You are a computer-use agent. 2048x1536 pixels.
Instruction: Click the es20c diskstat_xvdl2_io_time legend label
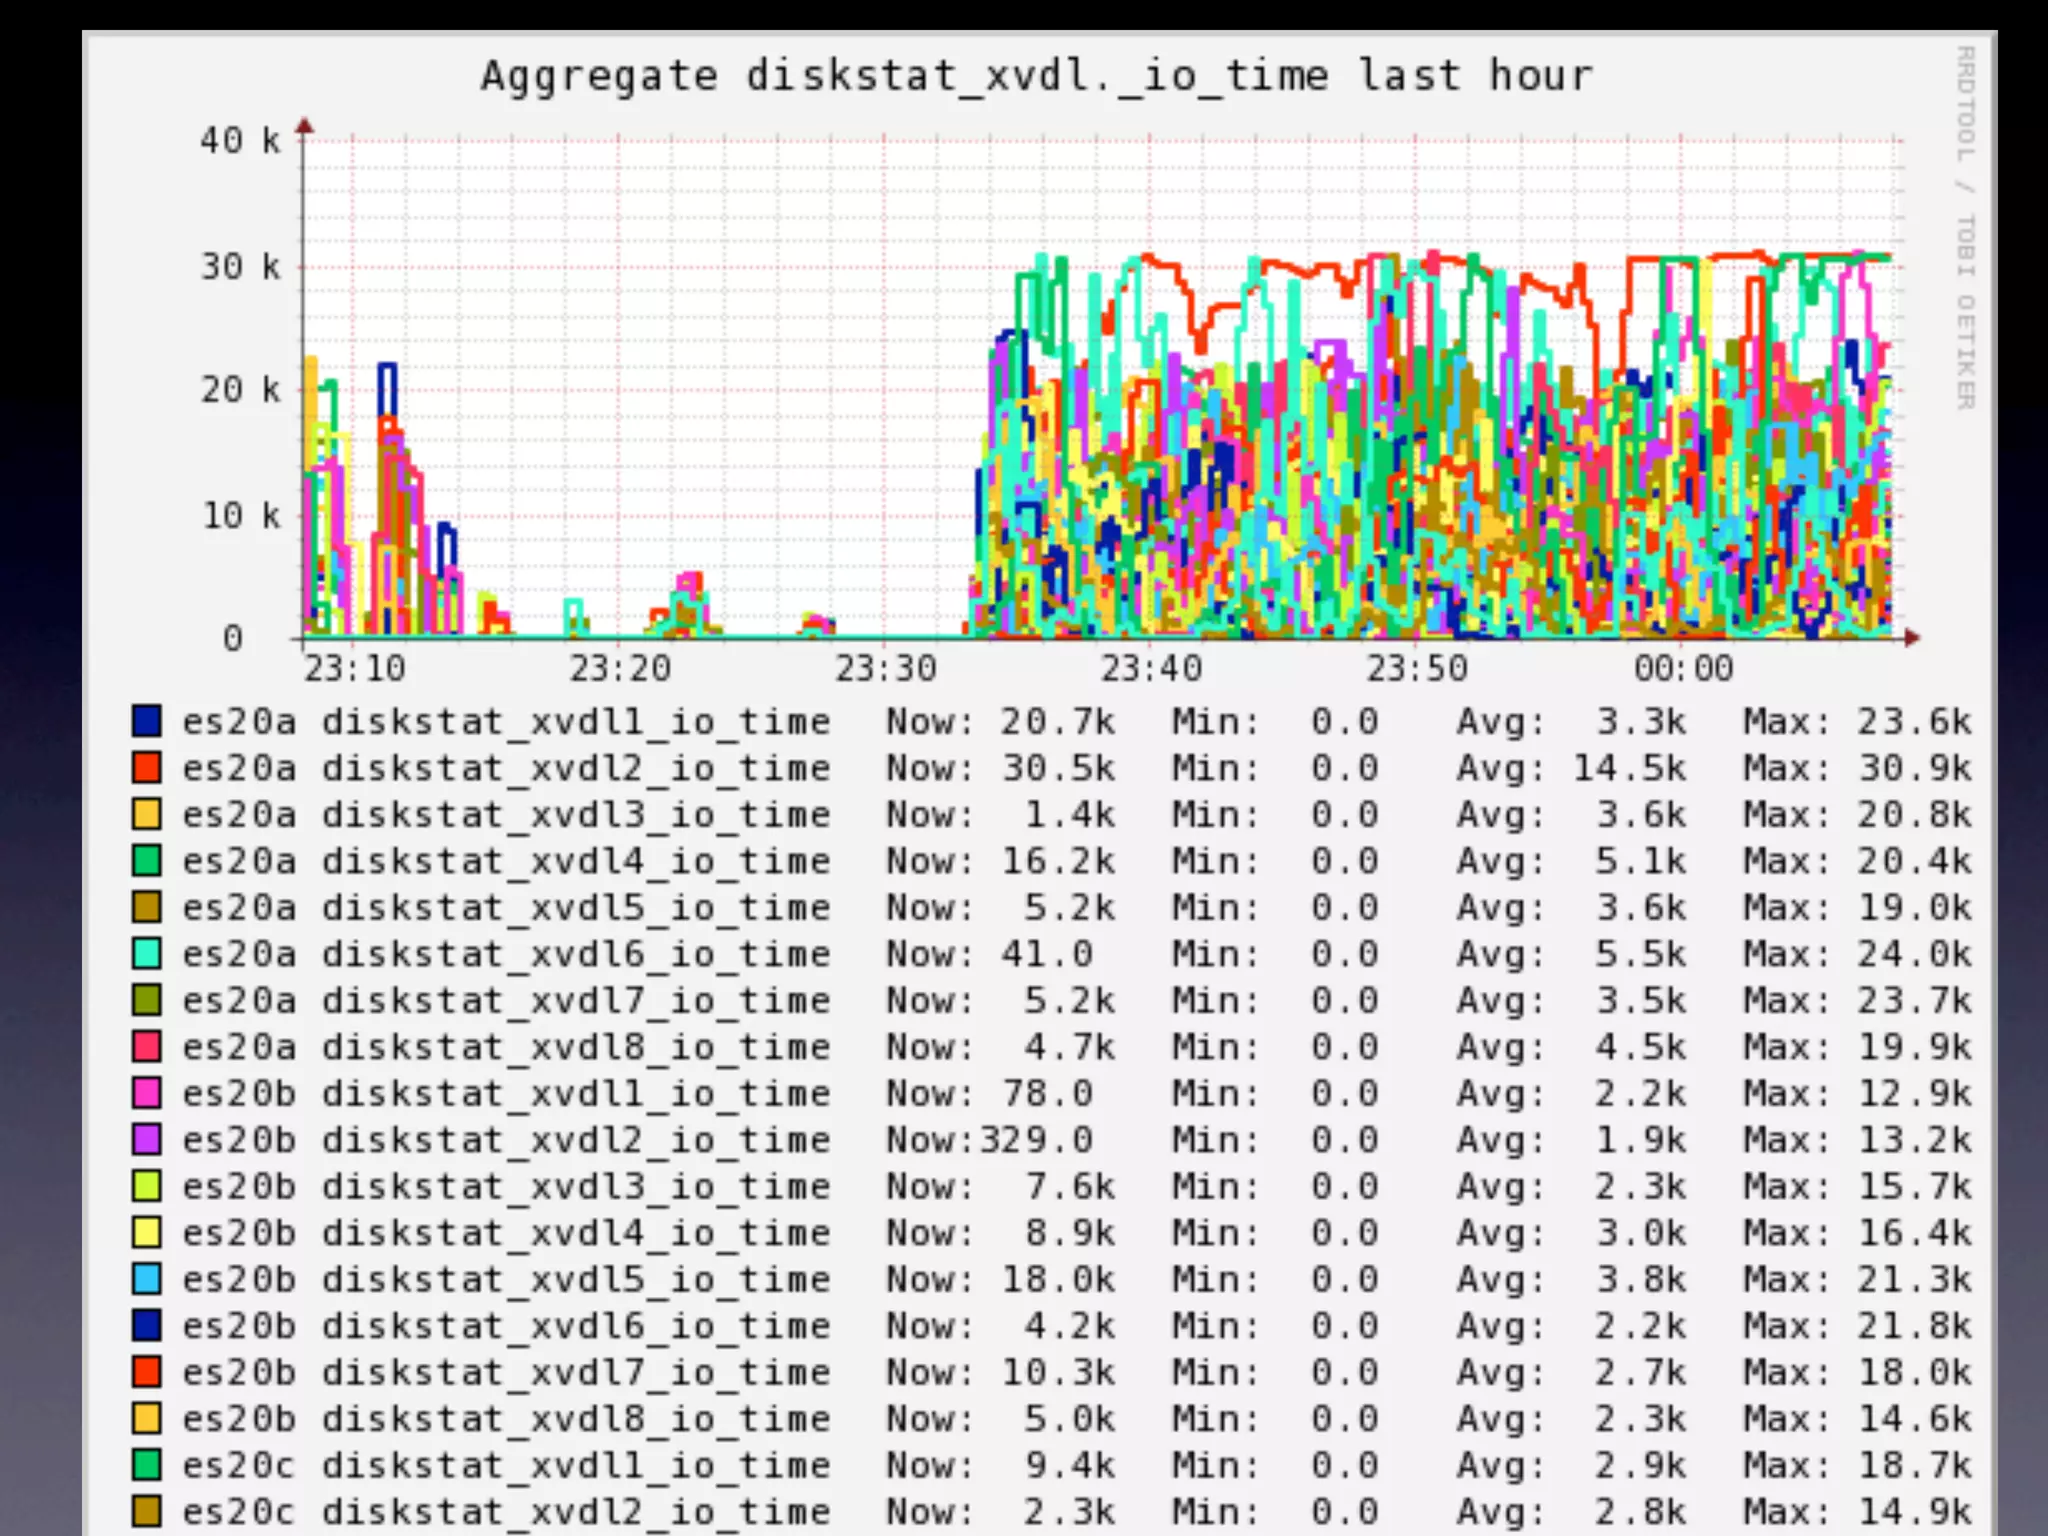click(506, 1511)
